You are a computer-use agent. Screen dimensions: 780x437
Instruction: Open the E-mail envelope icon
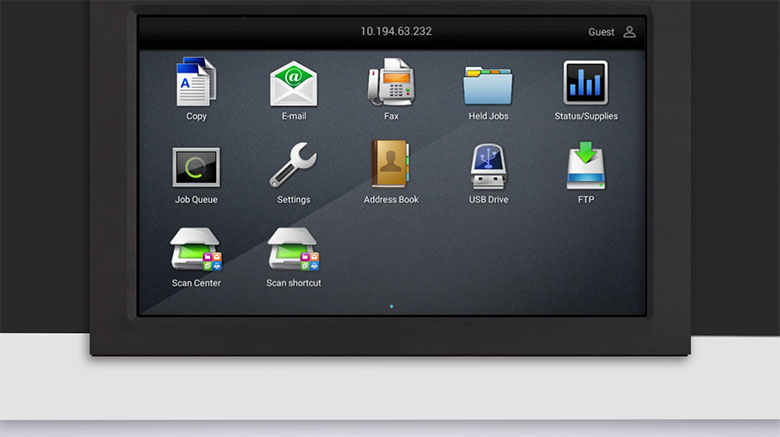[x=293, y=84]
